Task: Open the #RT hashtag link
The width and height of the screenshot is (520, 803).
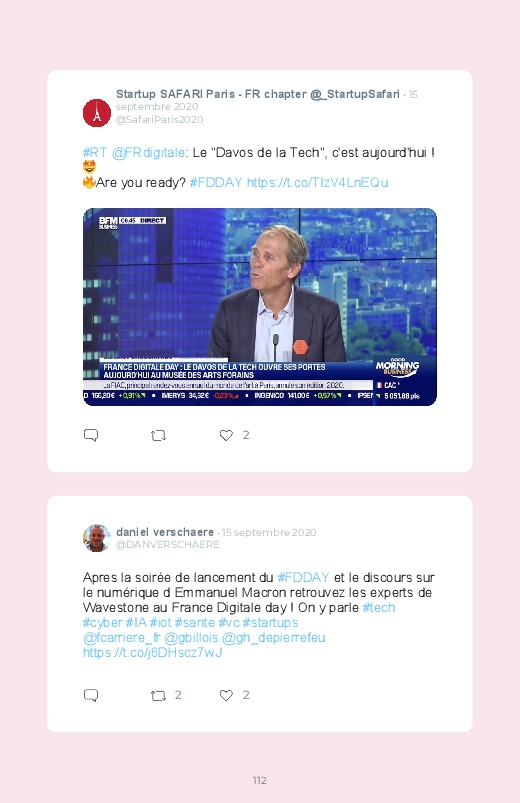Action: (x=95, y=153)
